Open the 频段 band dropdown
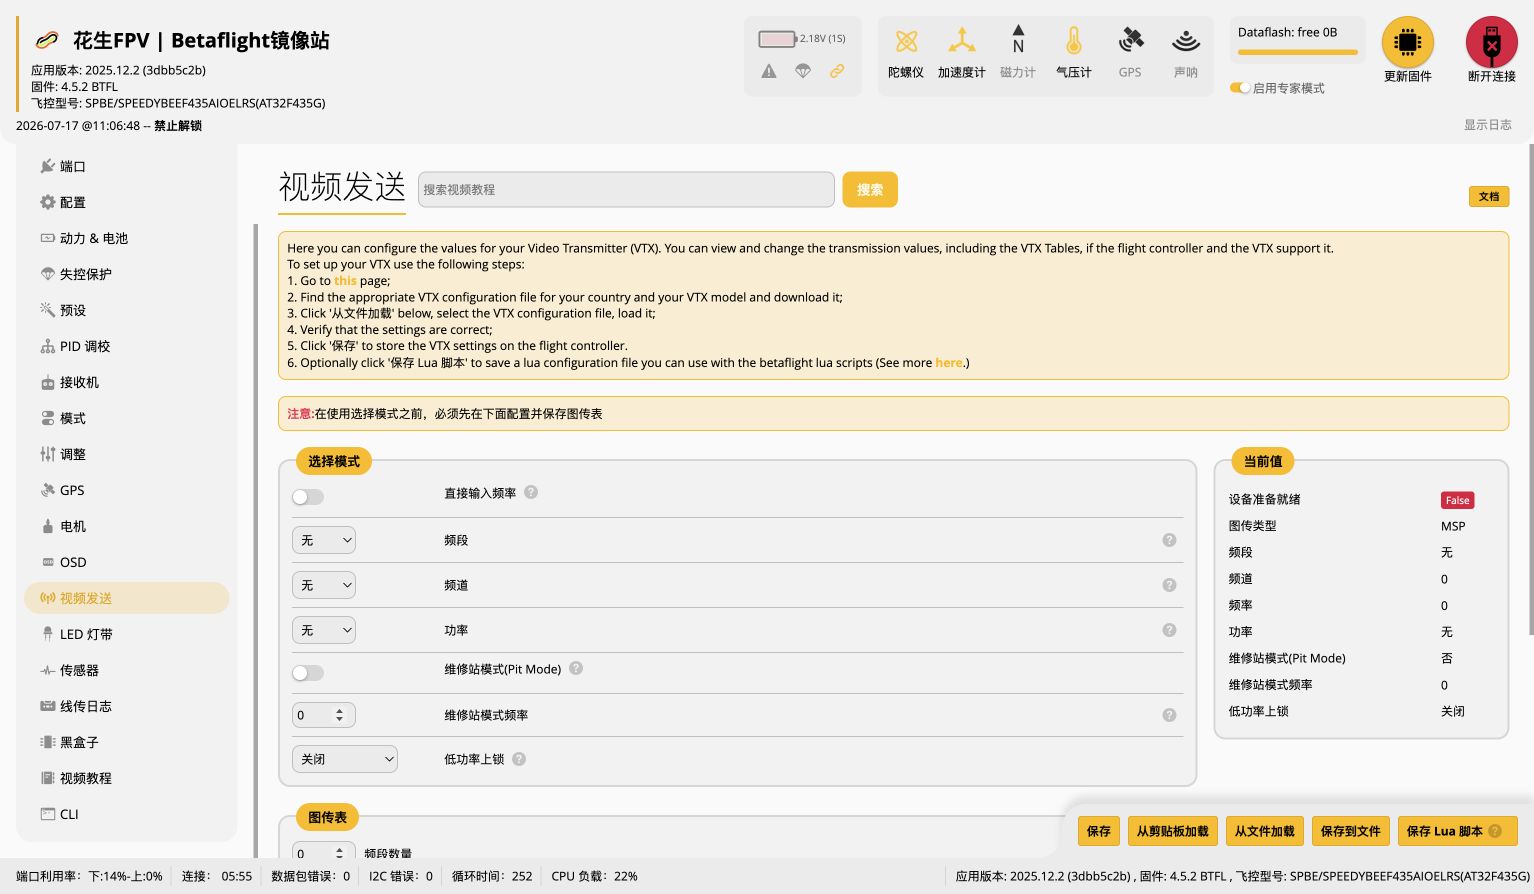Image resolution: width=1534 pixels, height=894 pixels. click(324, 540)
